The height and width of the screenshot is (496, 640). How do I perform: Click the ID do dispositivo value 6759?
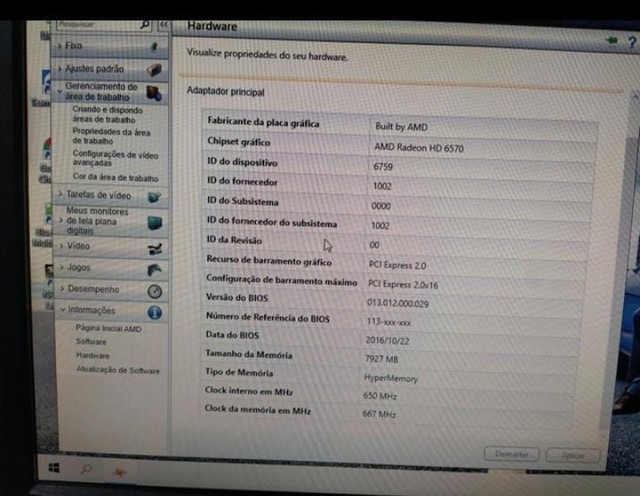tap(382, 167)
